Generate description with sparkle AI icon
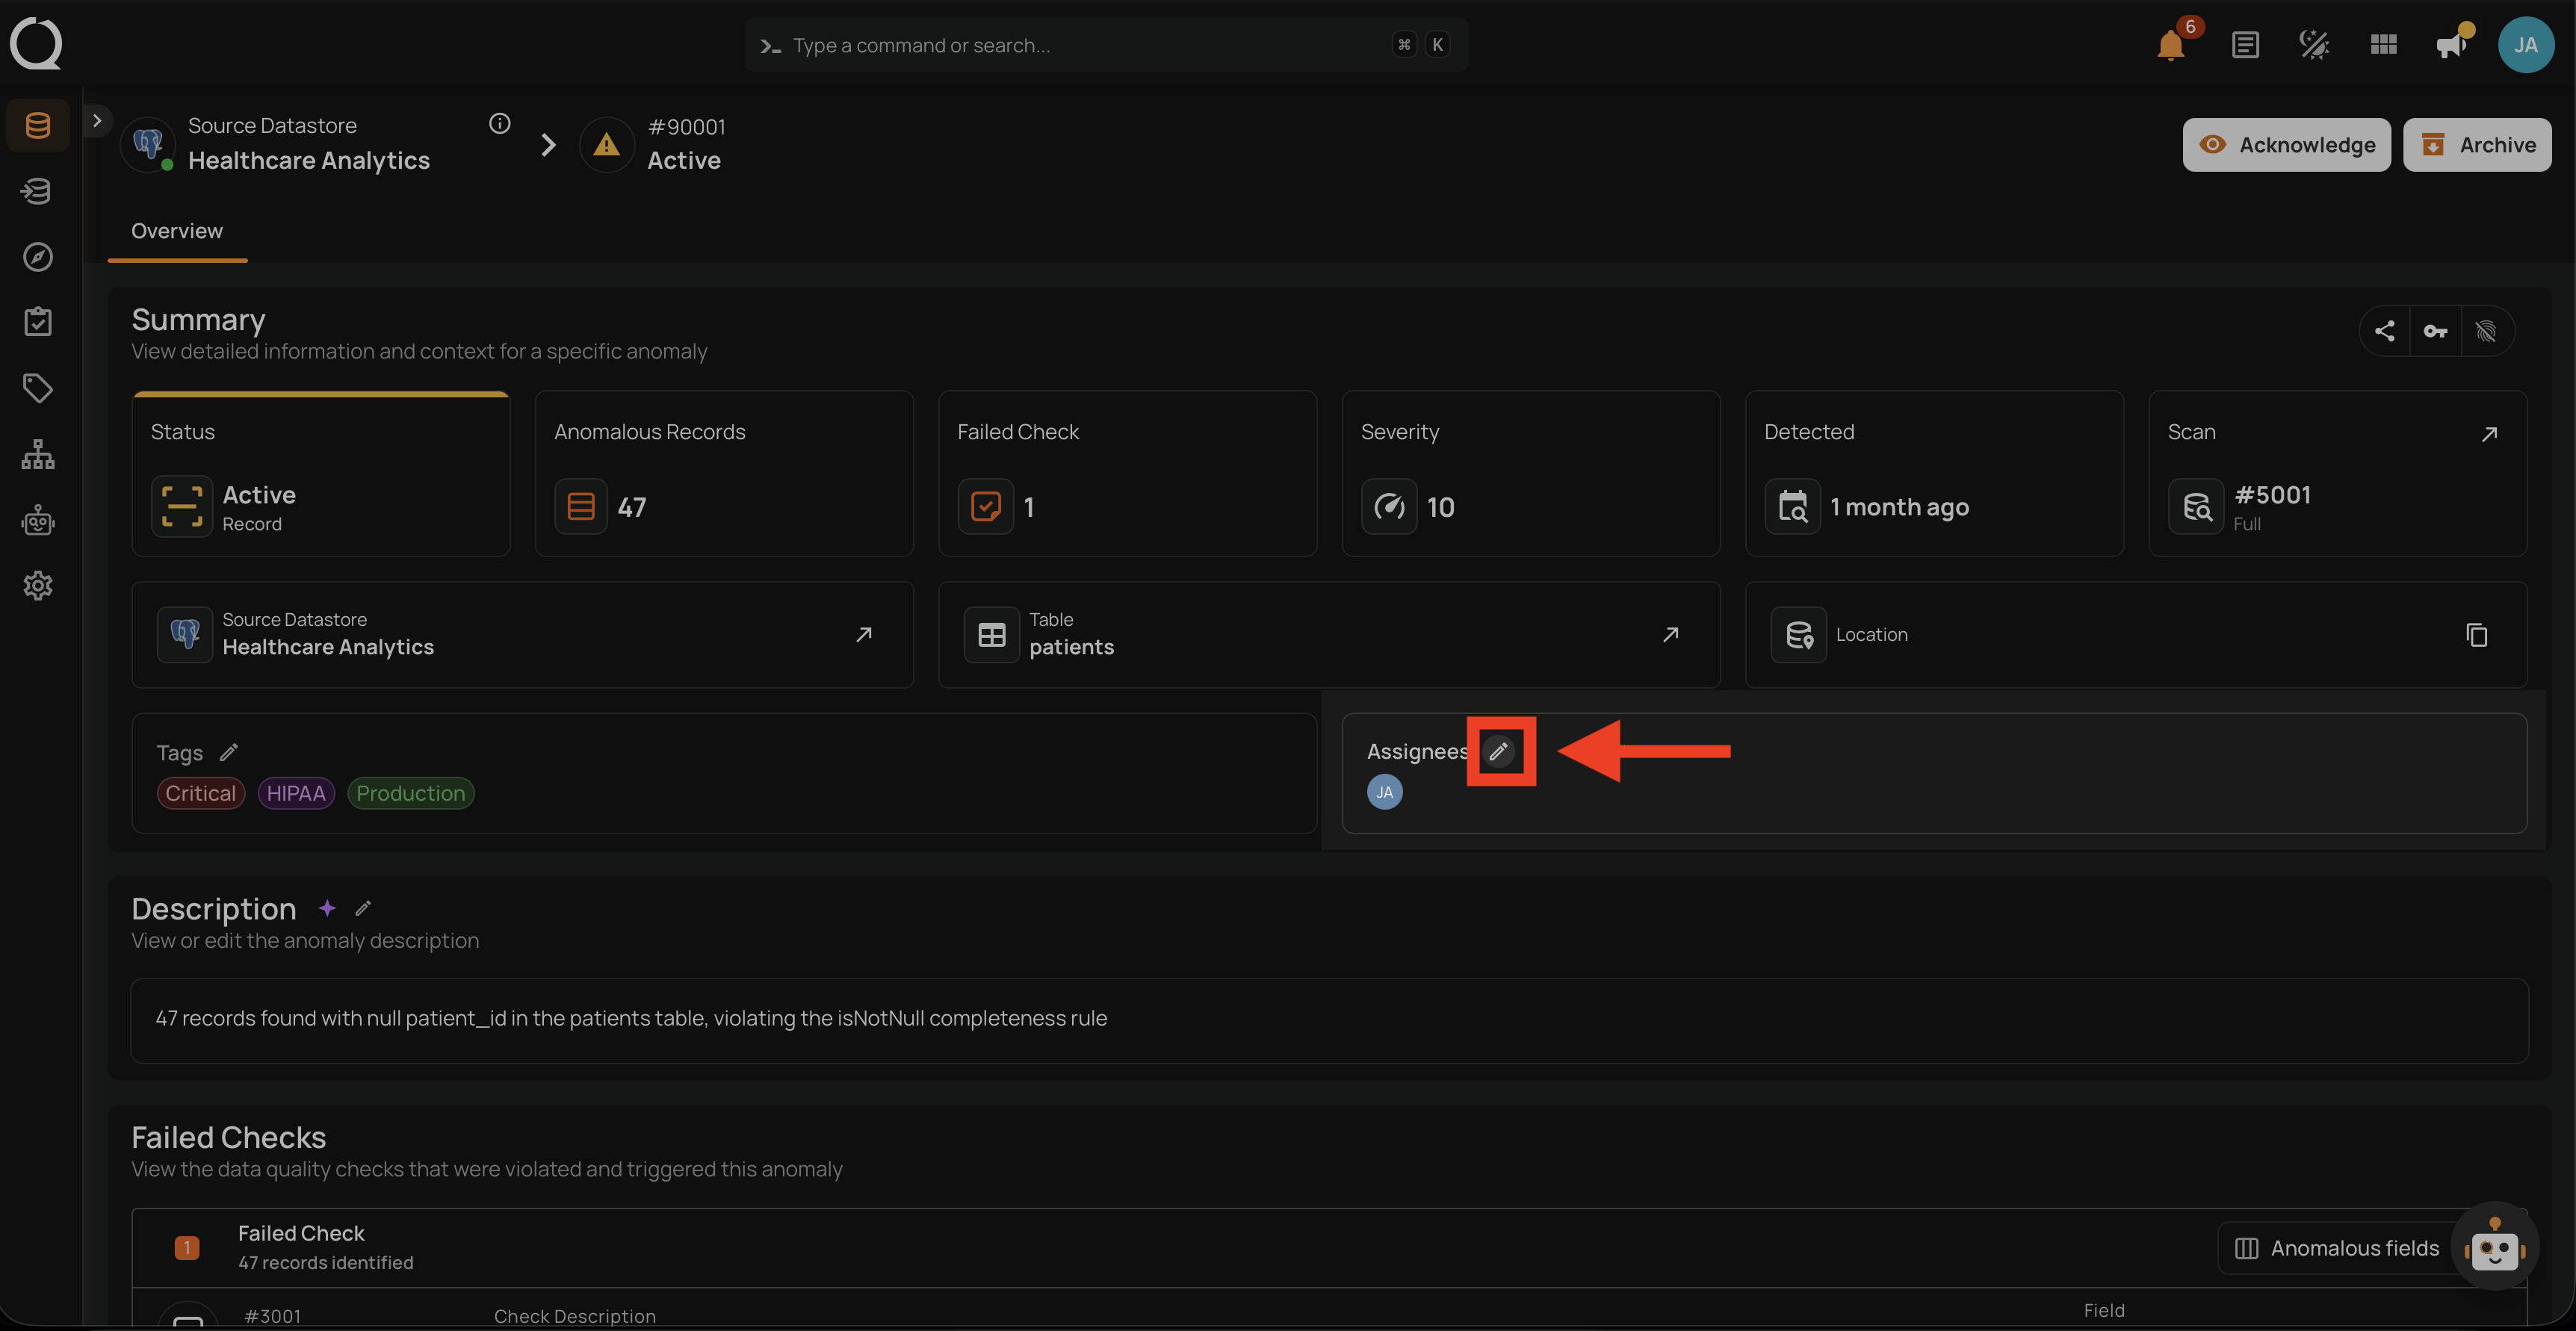This screenshot has height=1331, width=2576. coord(327,908)
